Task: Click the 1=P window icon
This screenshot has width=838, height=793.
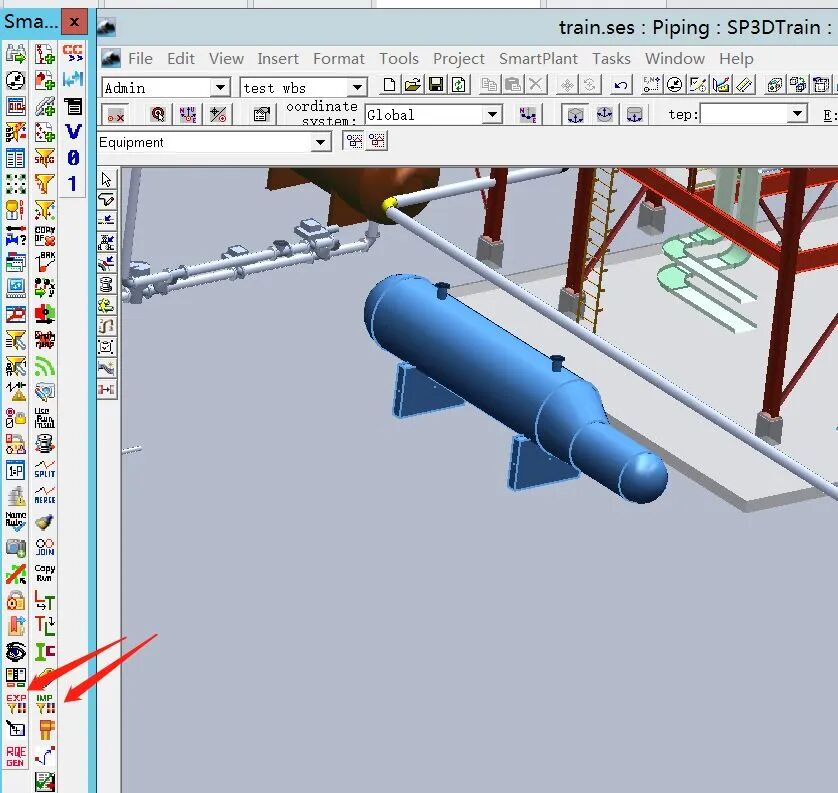Action: (x=16, y=470)
